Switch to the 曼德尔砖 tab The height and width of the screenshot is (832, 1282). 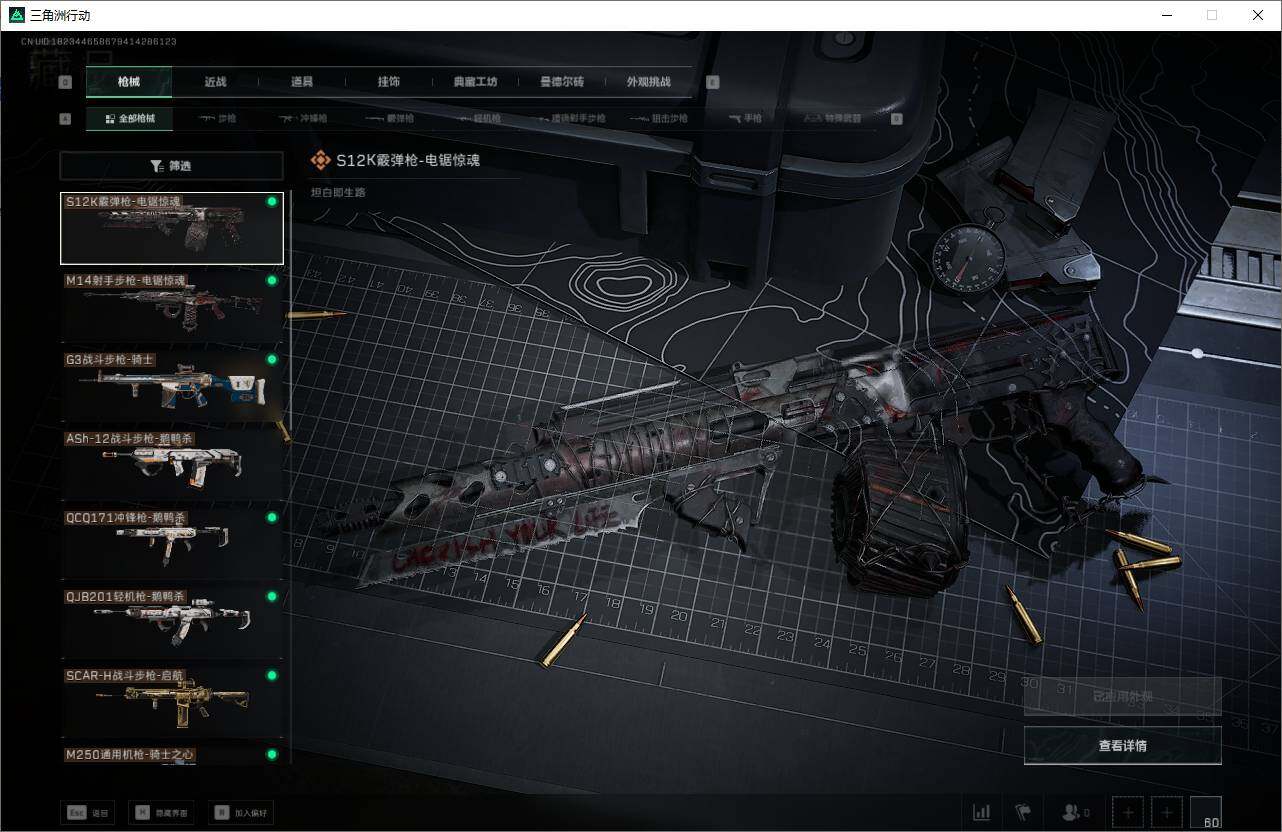(562, 82)
